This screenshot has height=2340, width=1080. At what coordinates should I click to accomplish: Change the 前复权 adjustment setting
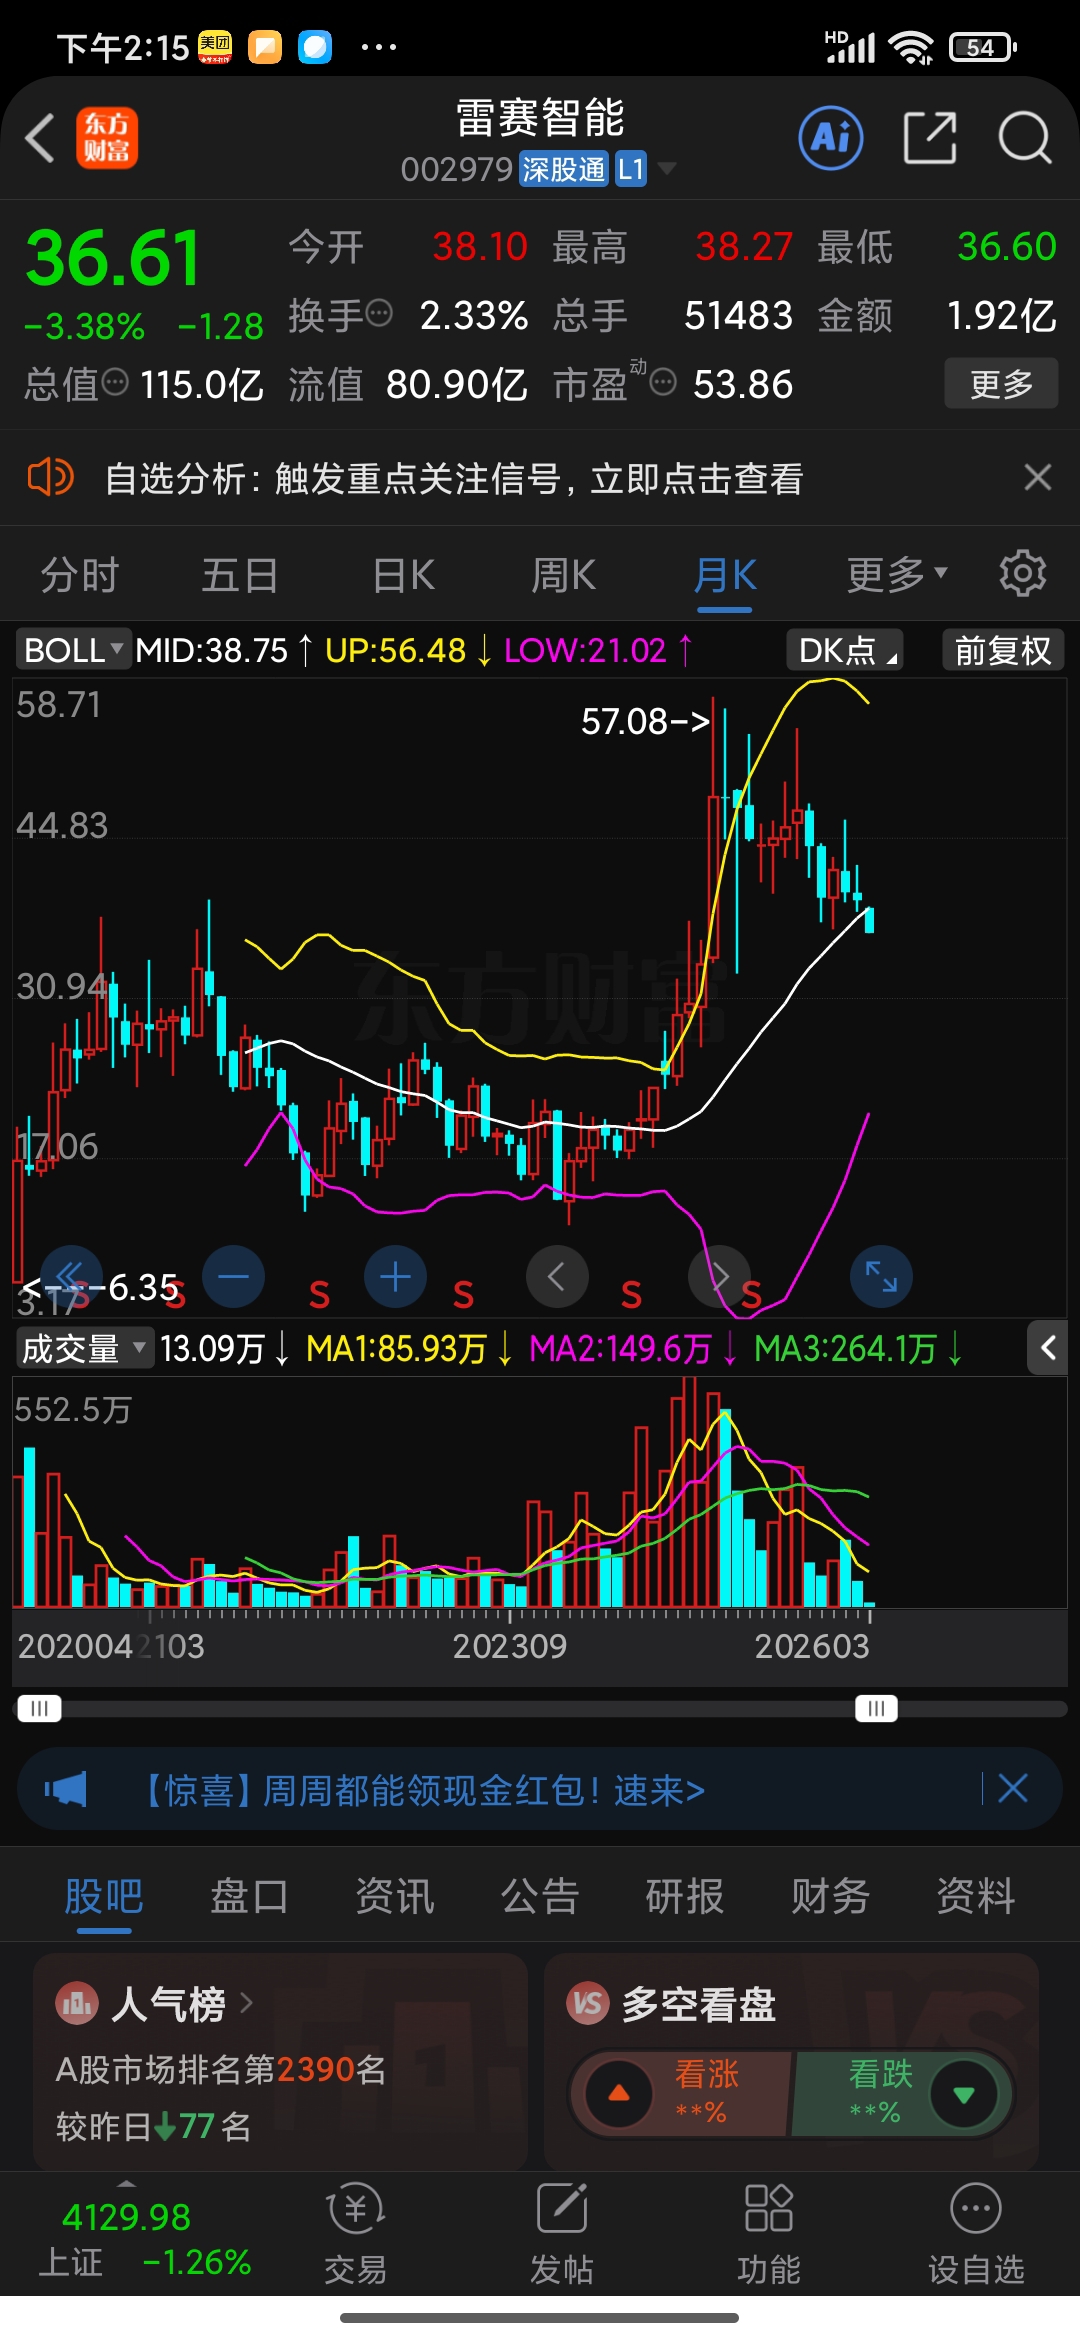[x=1003, y=650]
